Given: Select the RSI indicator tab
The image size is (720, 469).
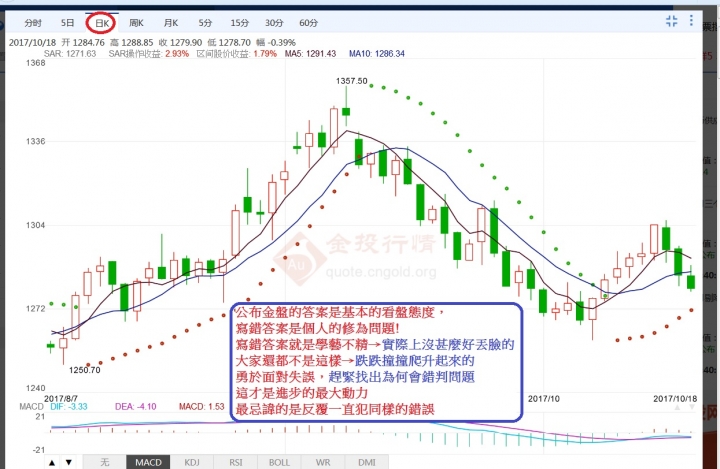Looking at the screenshot, I should click(236, 462).
